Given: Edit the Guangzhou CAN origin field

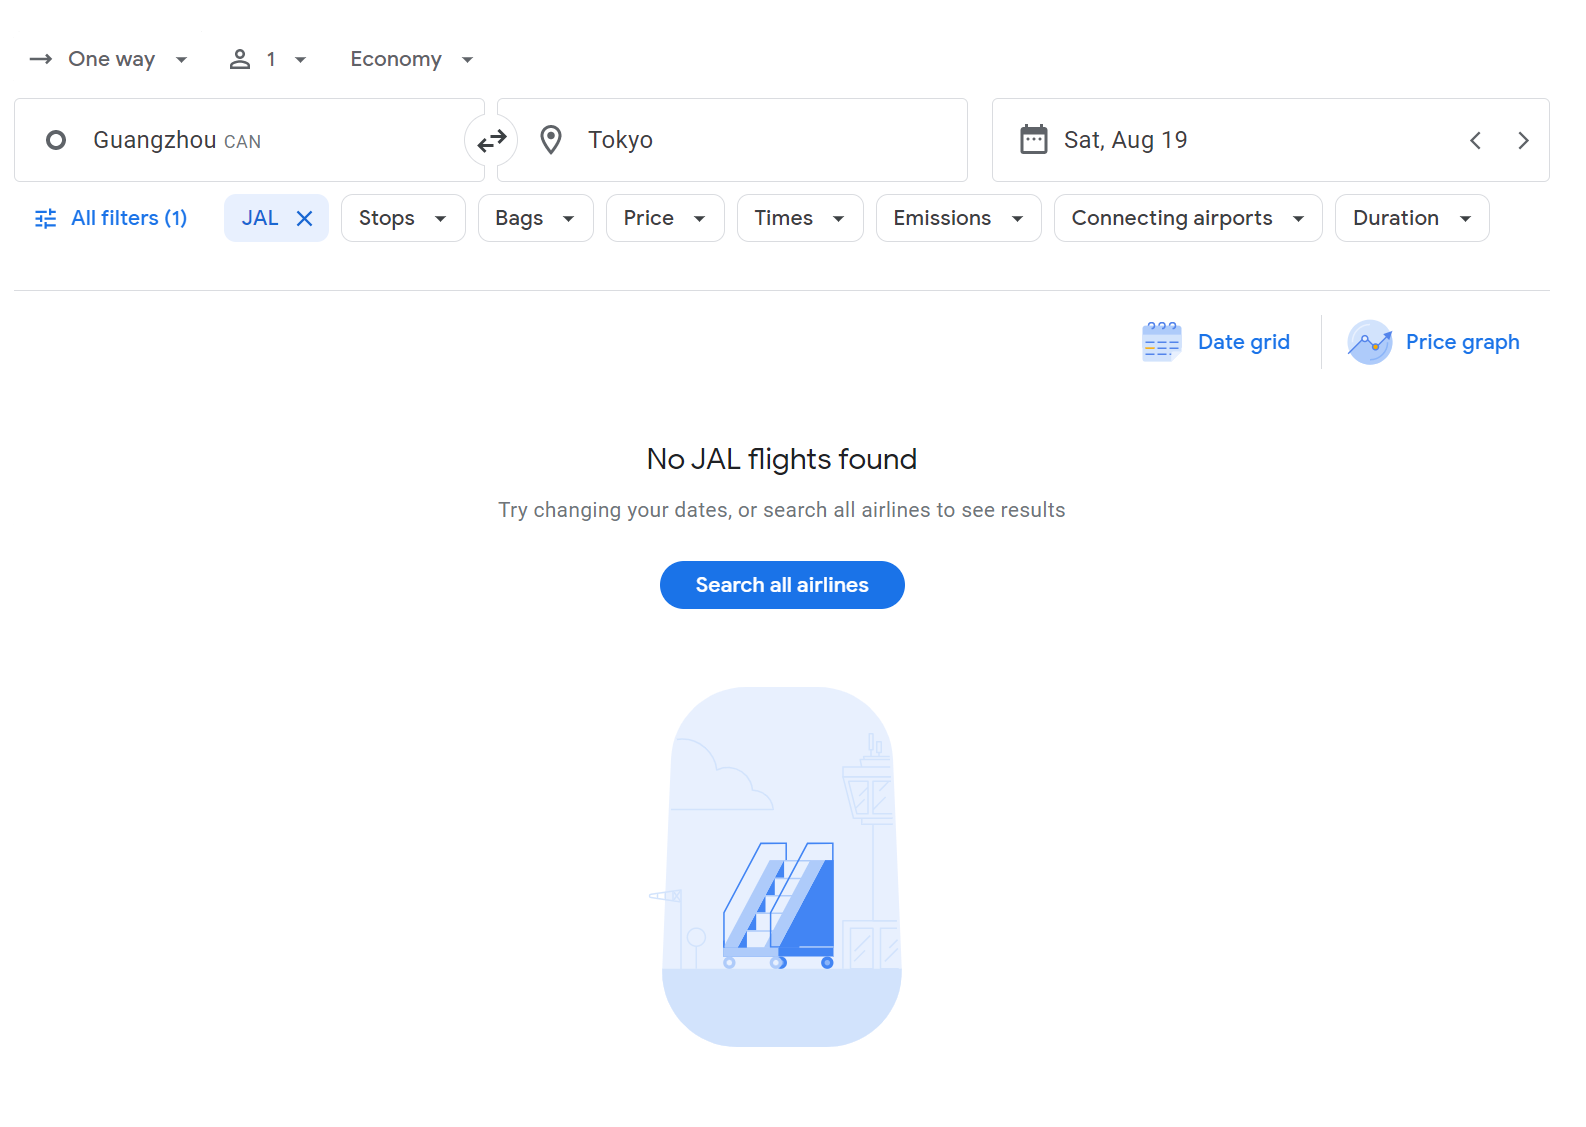Looking at the screenshot, I should coord(249,140).
